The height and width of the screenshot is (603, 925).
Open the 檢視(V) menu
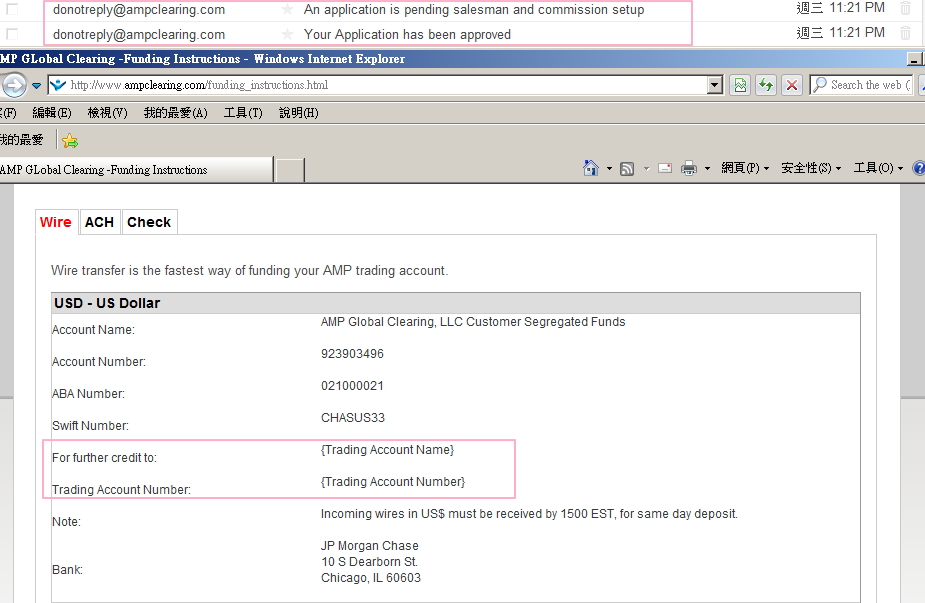[107, 113]
